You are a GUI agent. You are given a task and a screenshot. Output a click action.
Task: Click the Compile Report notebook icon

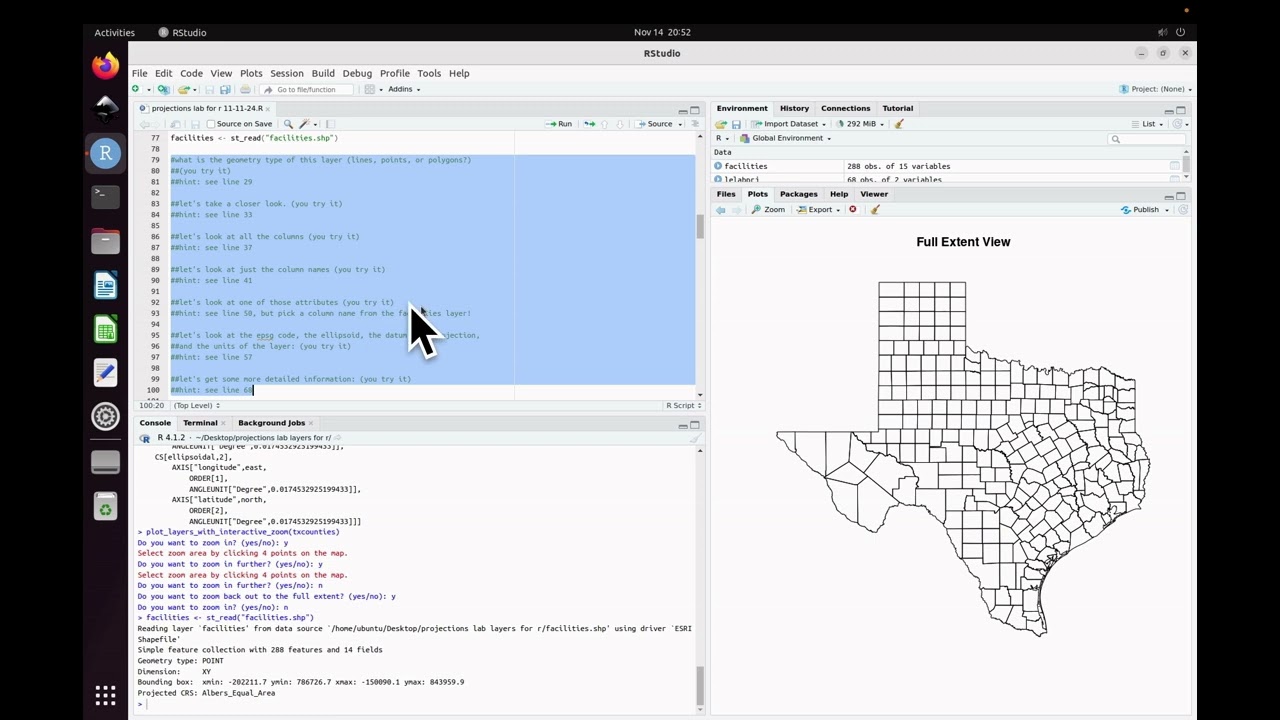click(330, 124)
